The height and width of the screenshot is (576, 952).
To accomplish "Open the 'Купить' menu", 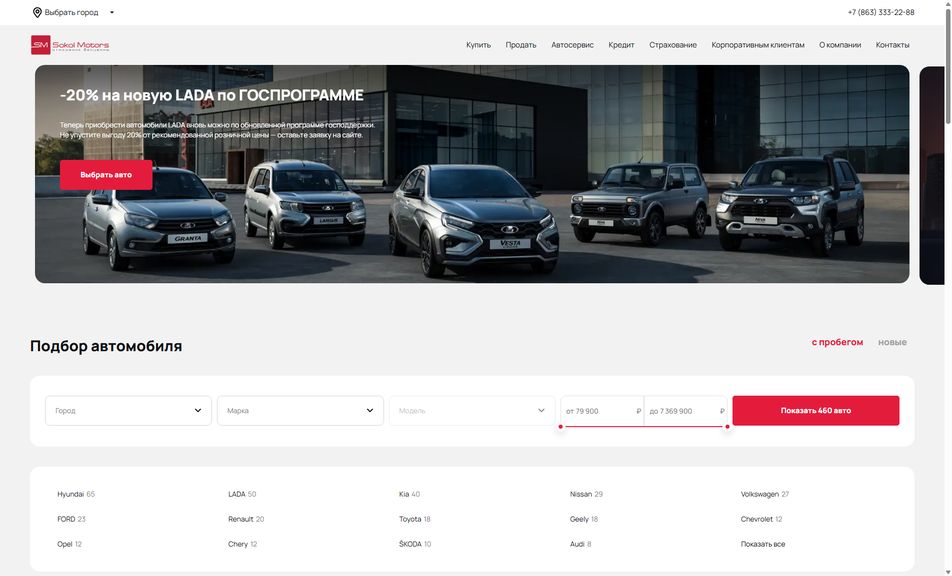I will [478, 45].
